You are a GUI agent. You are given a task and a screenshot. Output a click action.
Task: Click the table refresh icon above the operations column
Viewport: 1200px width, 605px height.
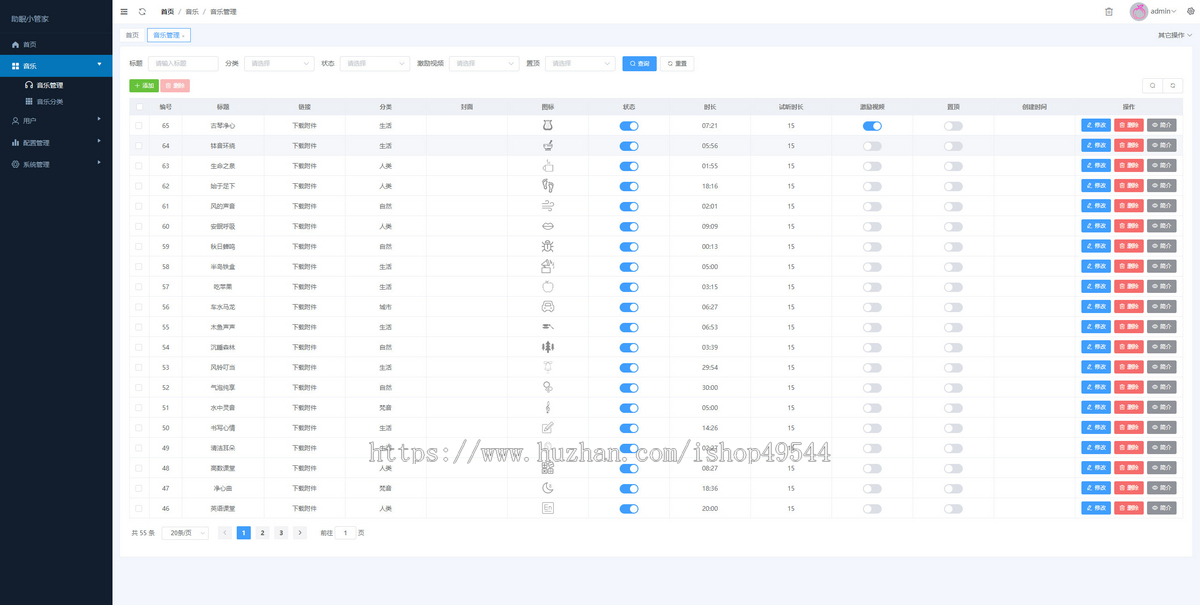click(1173, 86)
